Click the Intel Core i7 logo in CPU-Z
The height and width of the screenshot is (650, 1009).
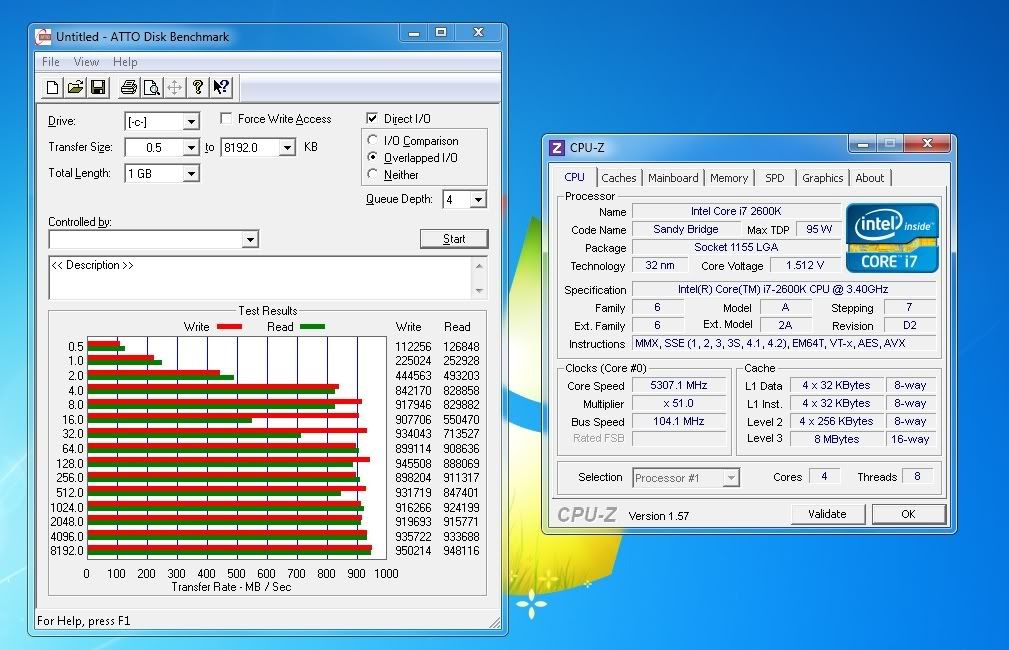click(892, 238)
